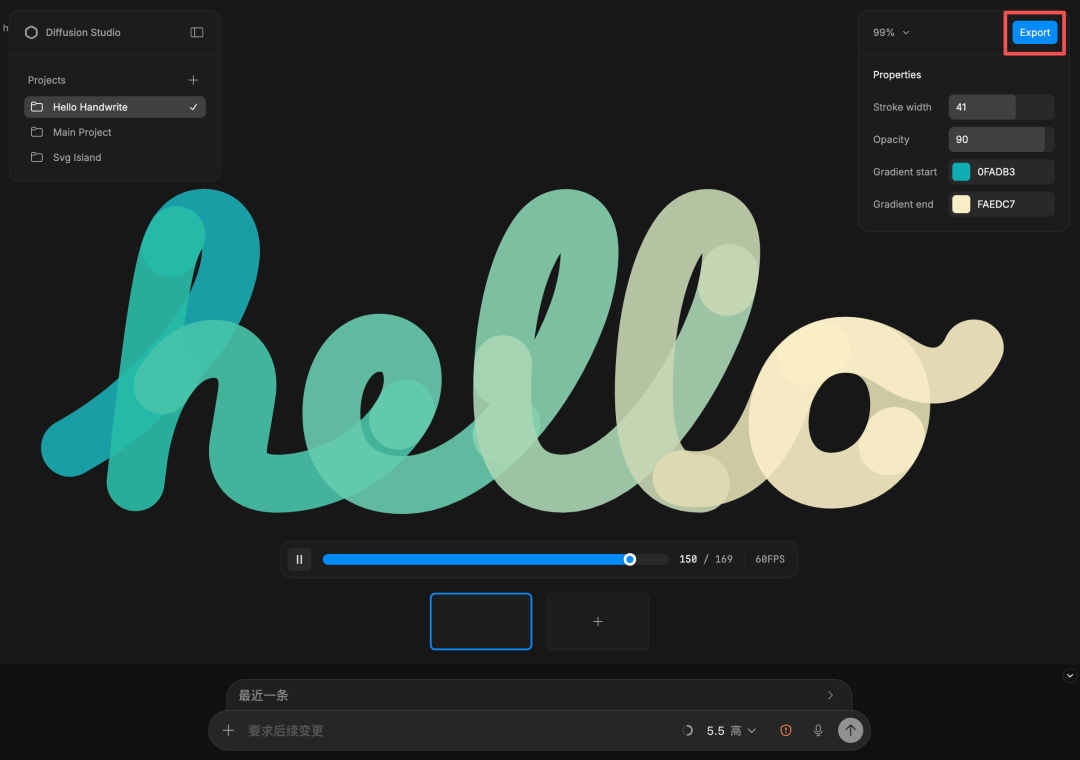Click the Gradient start color swatch
The width and height of the screenshot is (1080, 760).
[961, 172]
